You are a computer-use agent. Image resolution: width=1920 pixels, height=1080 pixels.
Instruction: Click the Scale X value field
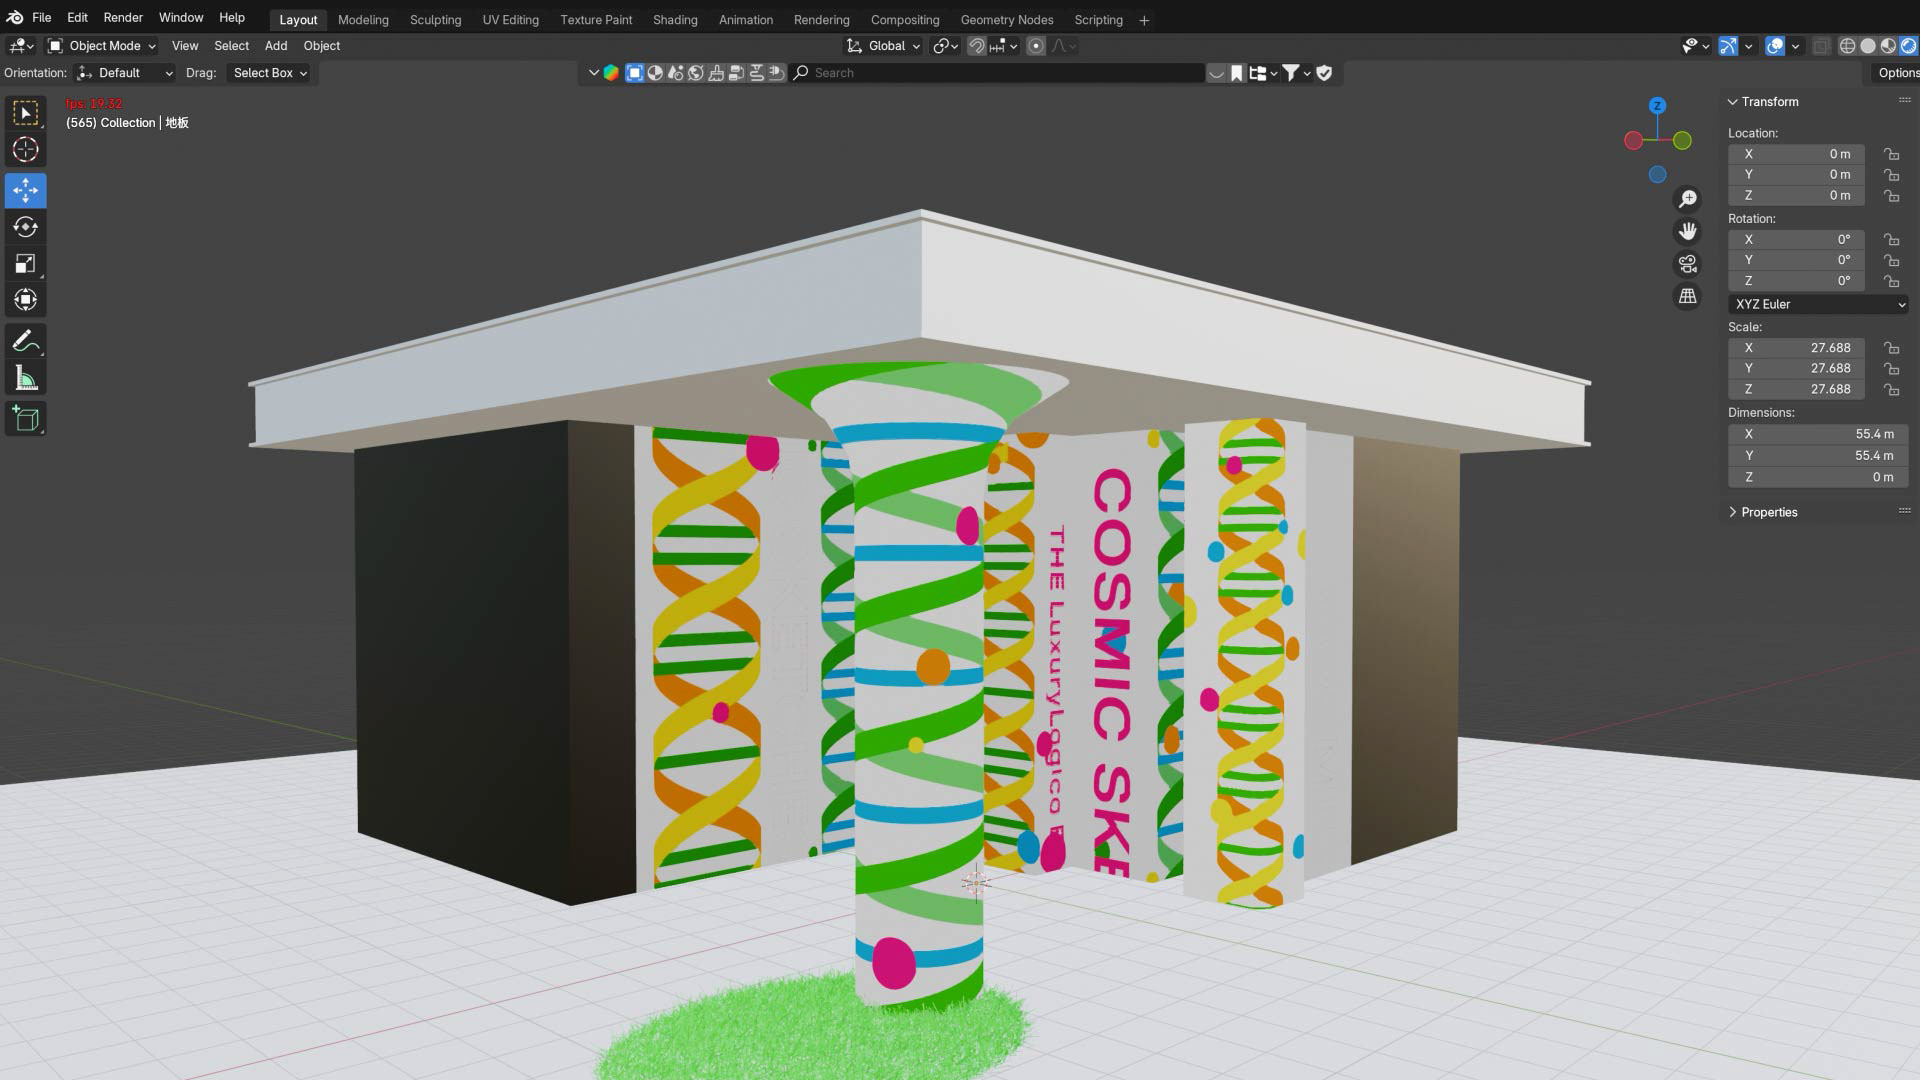point(1795,348)
